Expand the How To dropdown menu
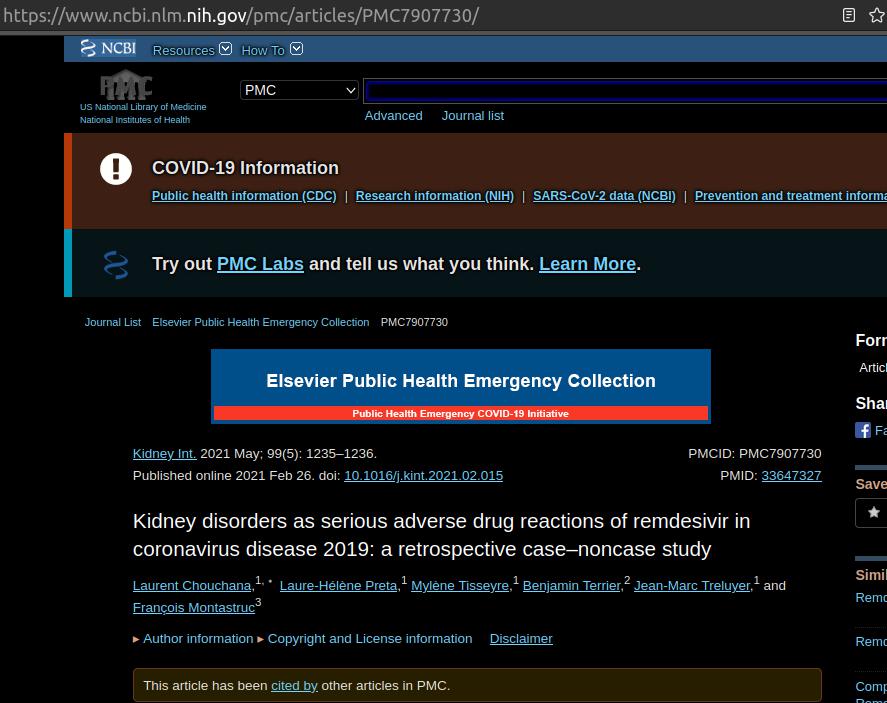Viewport: 887px width, 703px height. pos(272,50)
